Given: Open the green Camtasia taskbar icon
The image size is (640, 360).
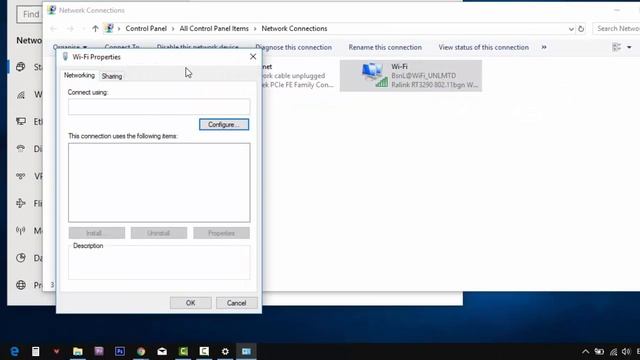Looking at the screenshot, I should [x=183, y=351].
